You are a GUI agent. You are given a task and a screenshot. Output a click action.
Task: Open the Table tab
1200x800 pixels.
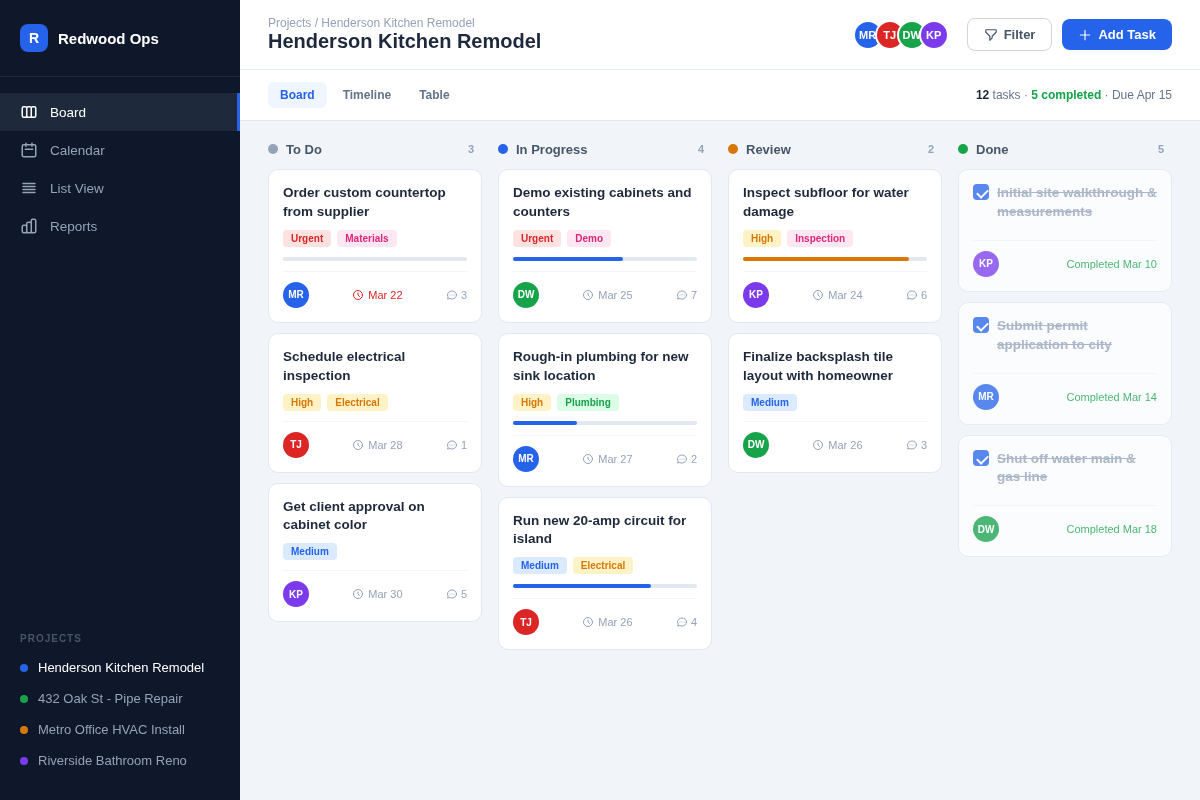pyautogui.click(x=434, y=94)
